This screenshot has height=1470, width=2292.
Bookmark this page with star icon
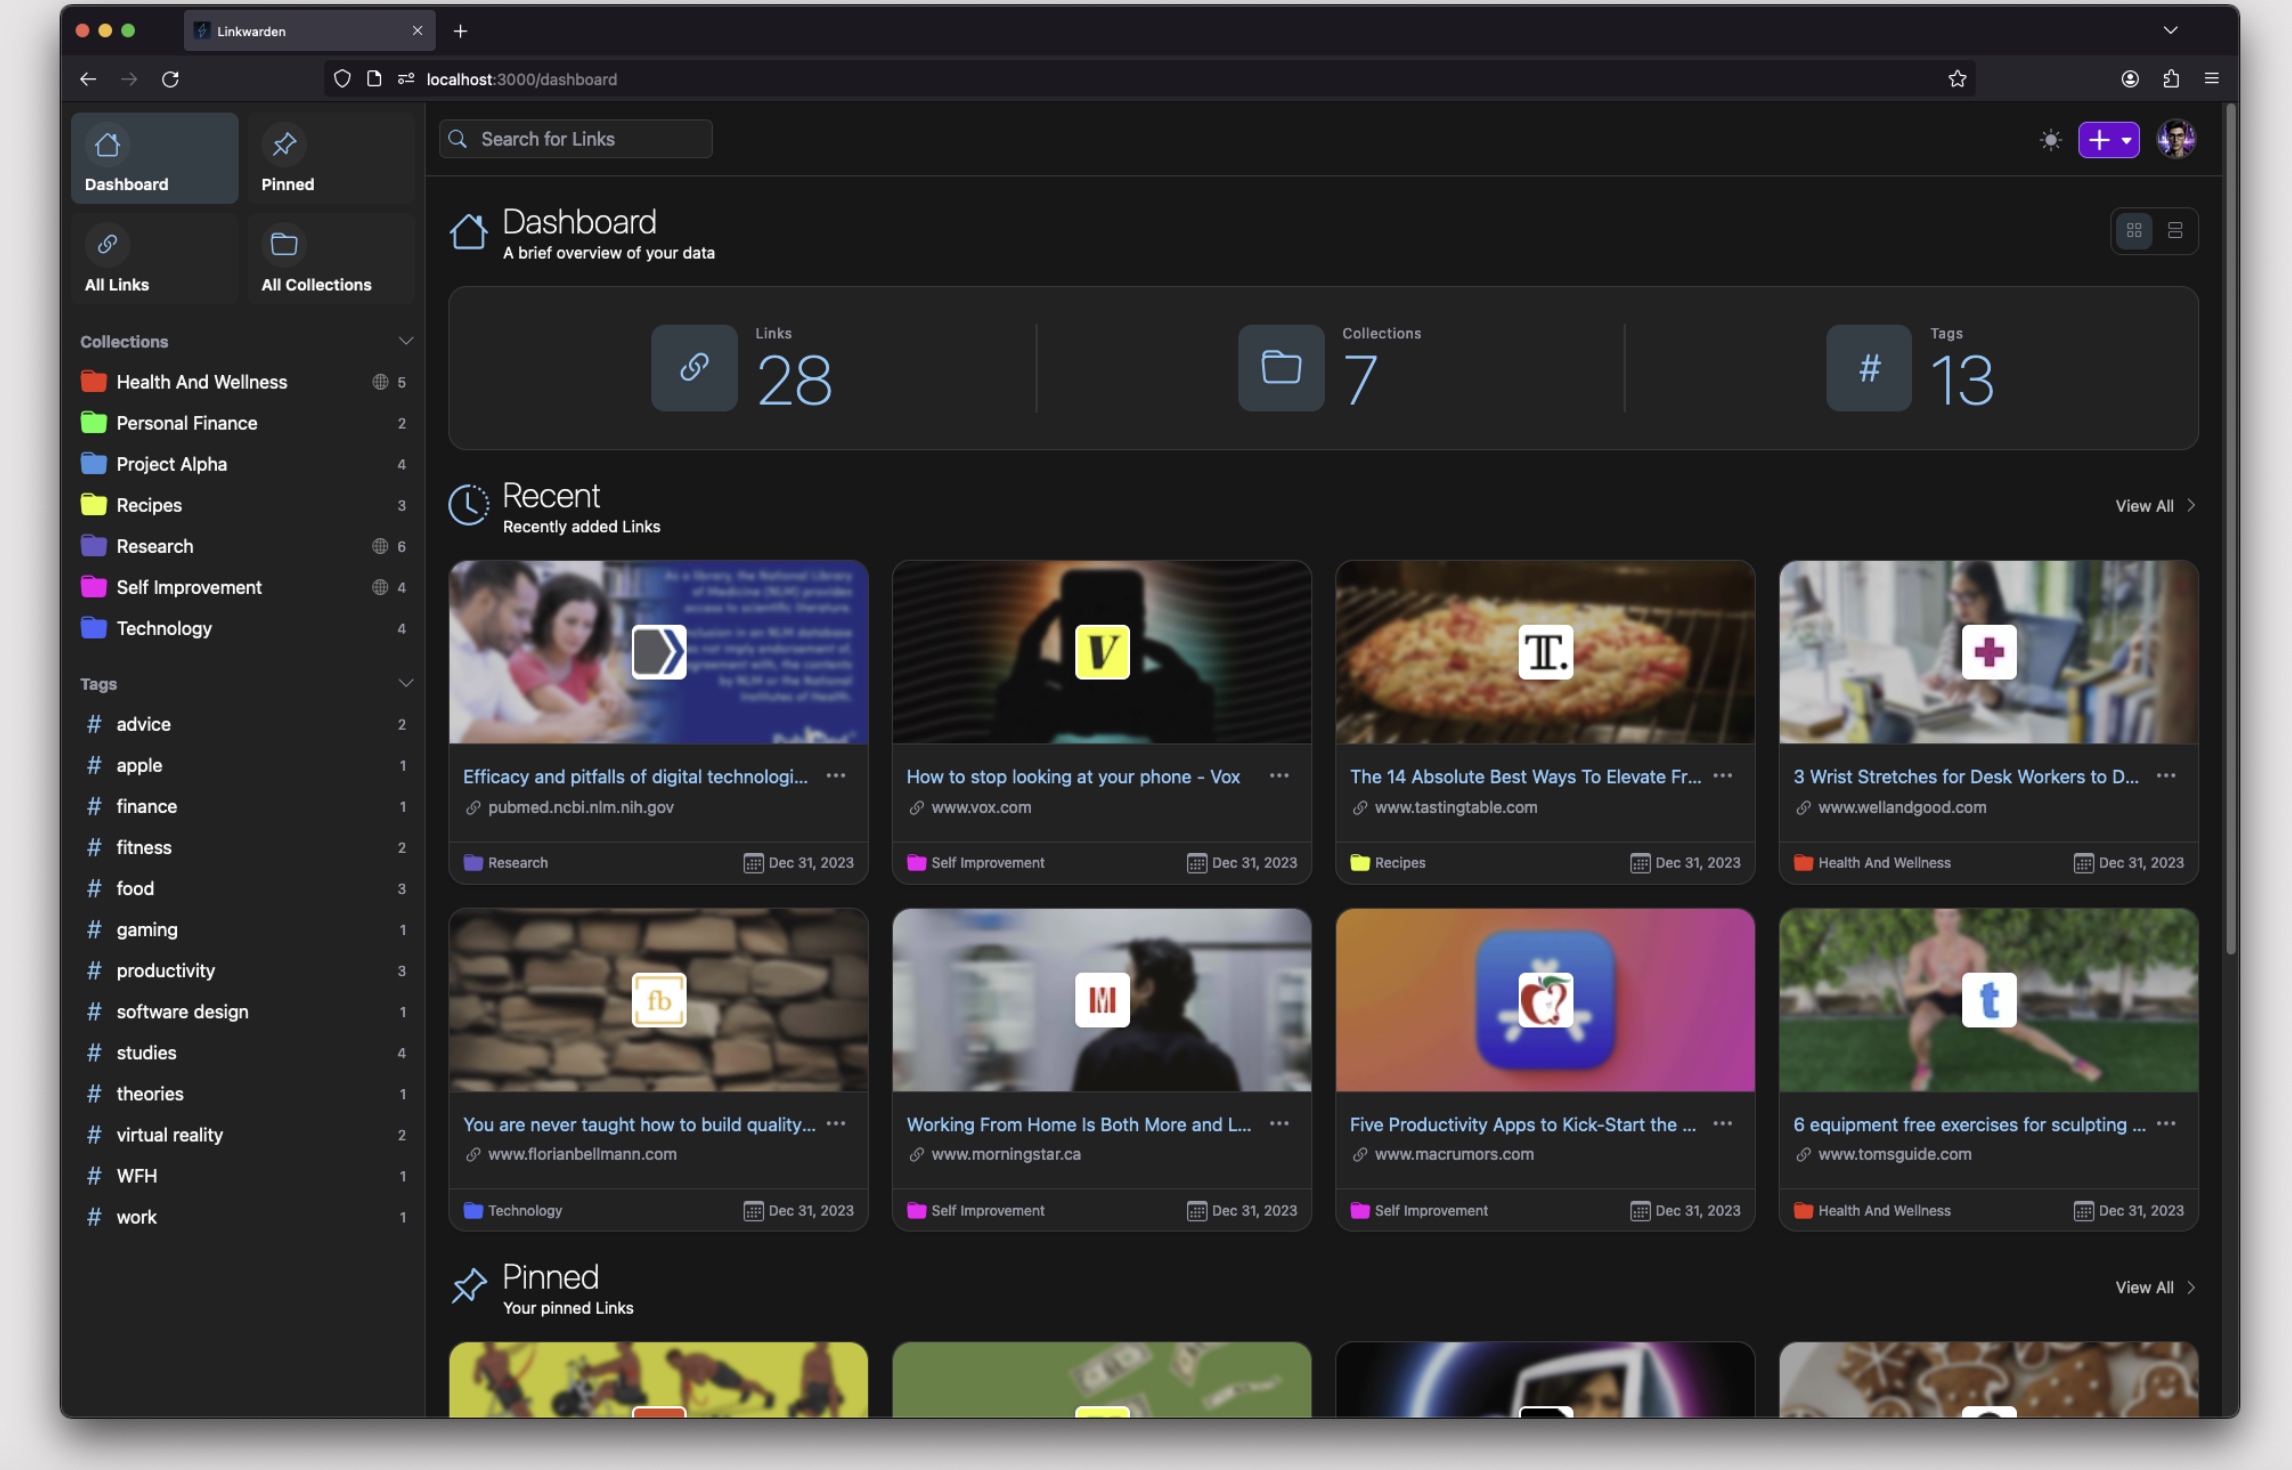[x=1957, y=79]
